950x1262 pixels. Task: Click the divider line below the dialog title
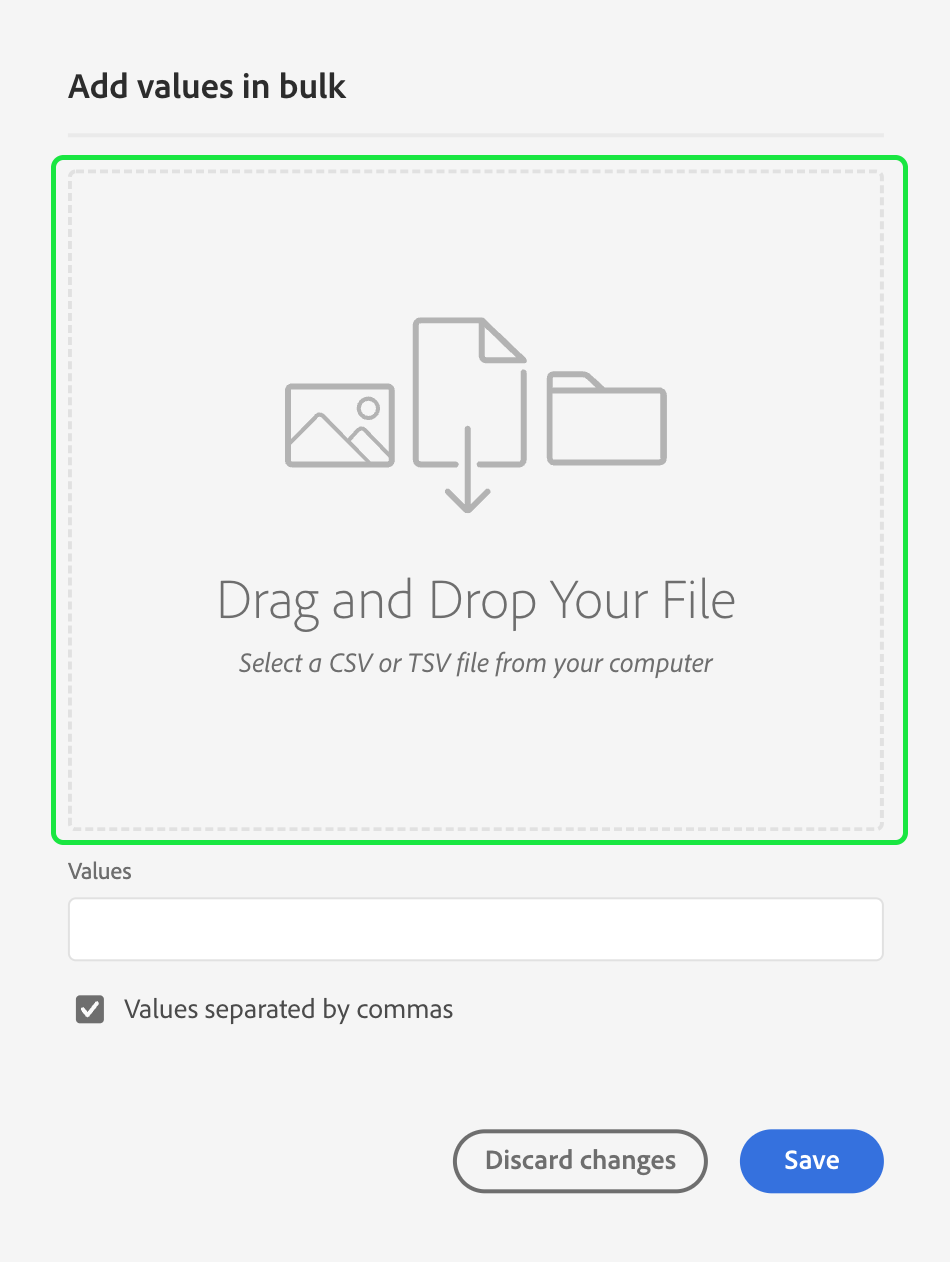[x=476, y=134]
